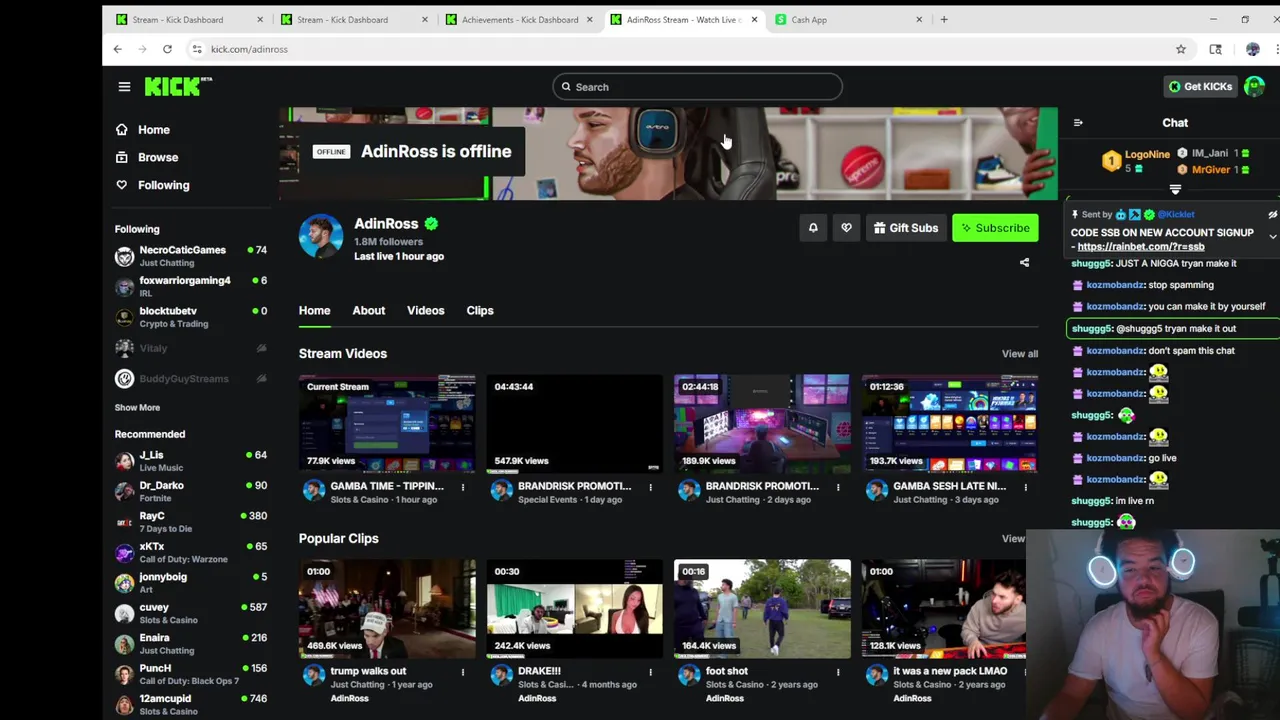
Task: Open Dr_Darko recommended channel
Action: pyautogui.click(x=190, y=491)
